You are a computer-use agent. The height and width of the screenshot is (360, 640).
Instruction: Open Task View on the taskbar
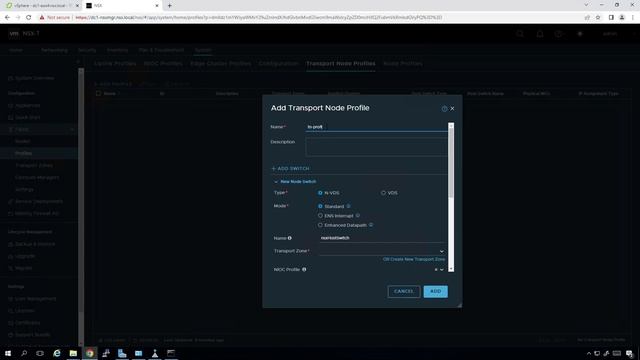point(40,353)
